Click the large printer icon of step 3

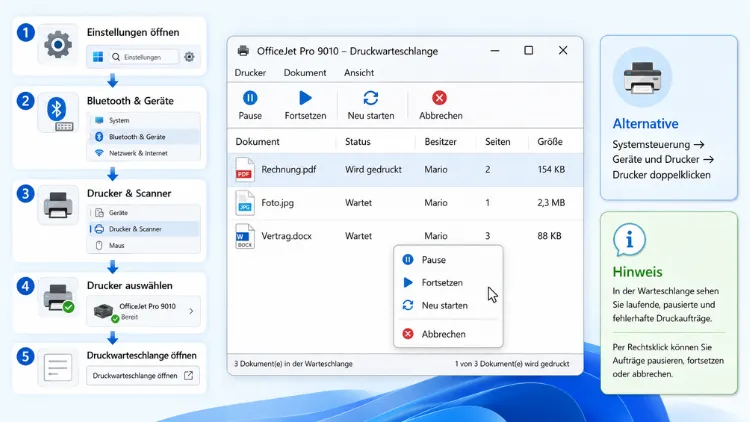coord(58,205)
